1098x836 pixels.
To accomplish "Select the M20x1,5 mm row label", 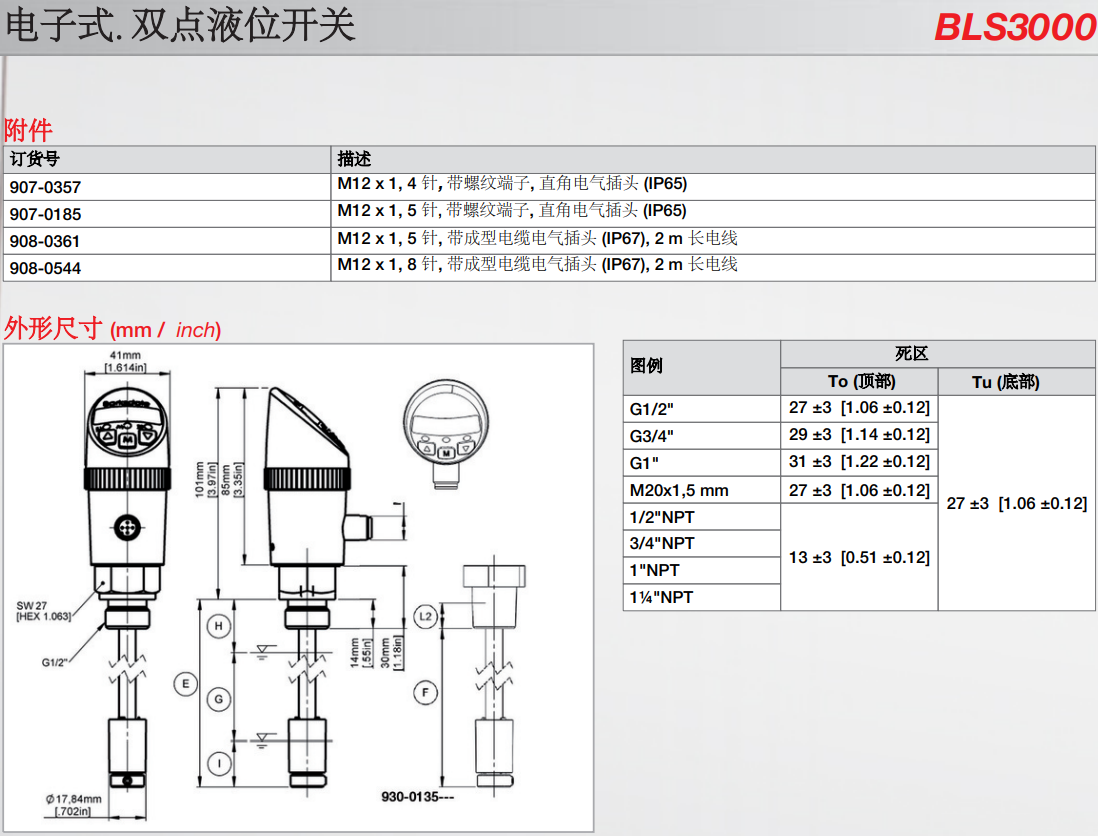I will (x=679, y=490).
